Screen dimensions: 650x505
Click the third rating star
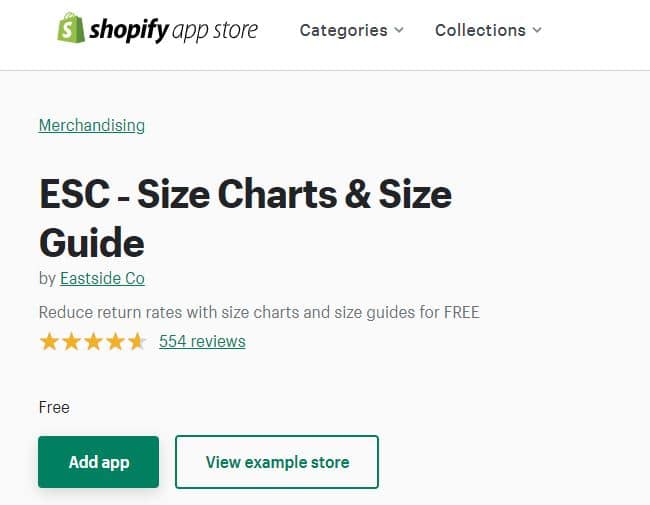coord(93,342)
